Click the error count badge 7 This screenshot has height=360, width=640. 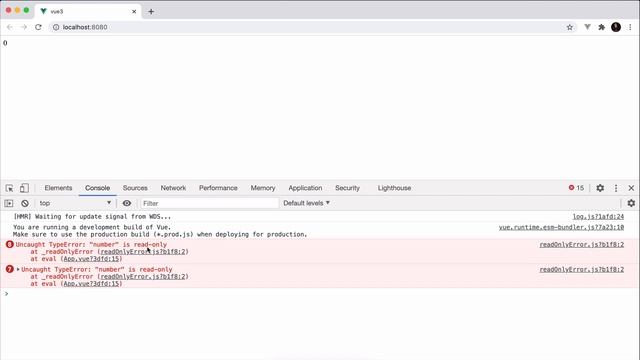(10, 269)
